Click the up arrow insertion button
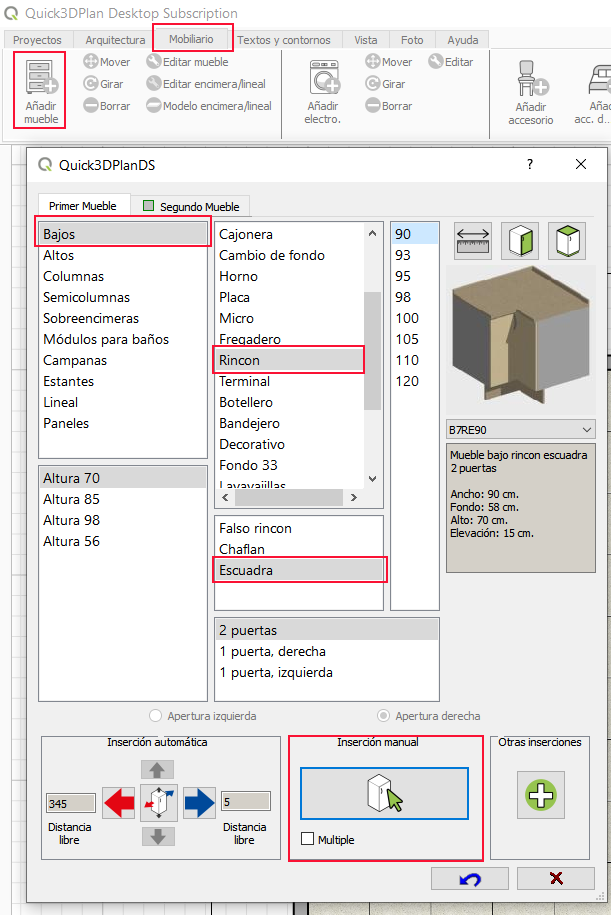 coord(157,770)
